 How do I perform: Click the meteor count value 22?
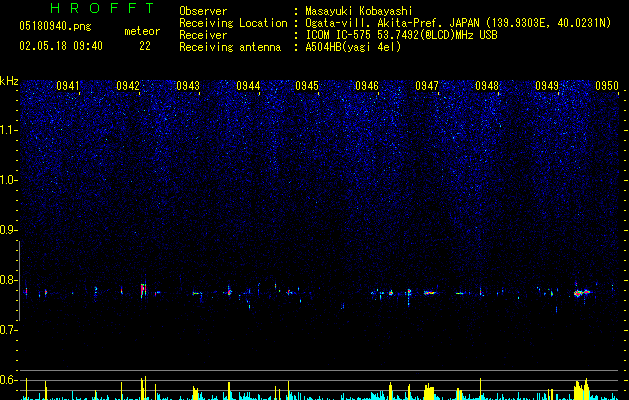tap(145, 46)
